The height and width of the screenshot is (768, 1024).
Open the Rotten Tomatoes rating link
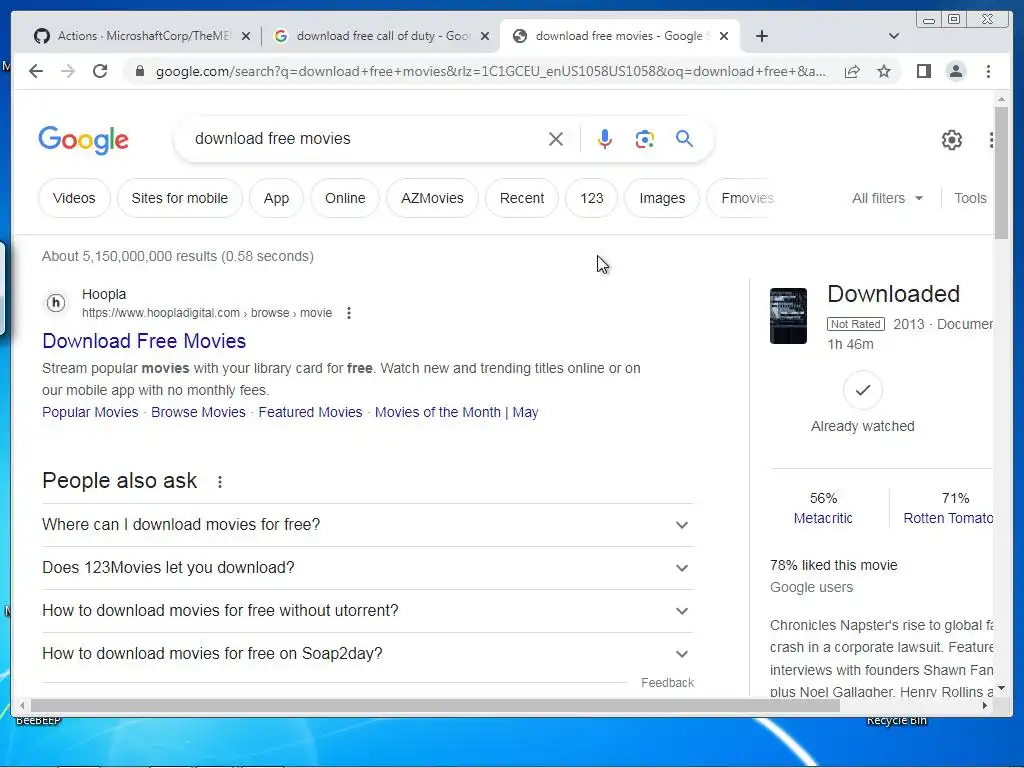coord(948,518)
